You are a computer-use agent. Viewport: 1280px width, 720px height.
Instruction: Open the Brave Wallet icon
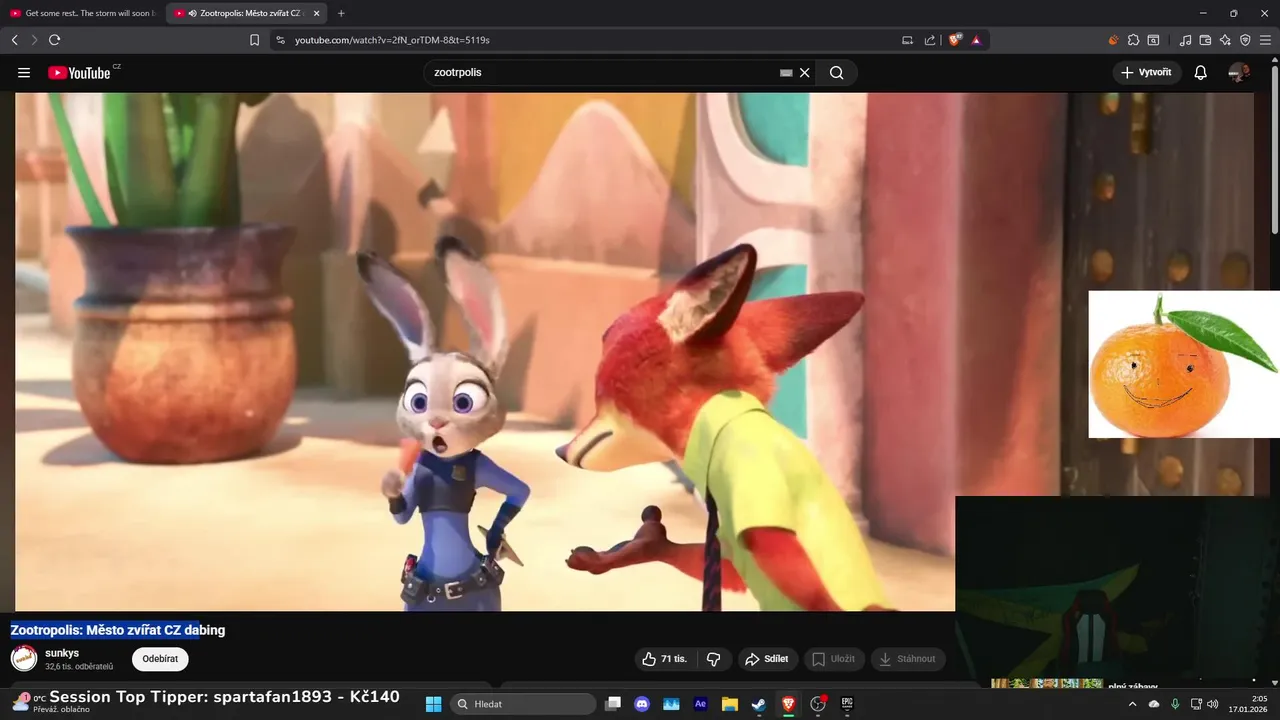point(1205,40)
